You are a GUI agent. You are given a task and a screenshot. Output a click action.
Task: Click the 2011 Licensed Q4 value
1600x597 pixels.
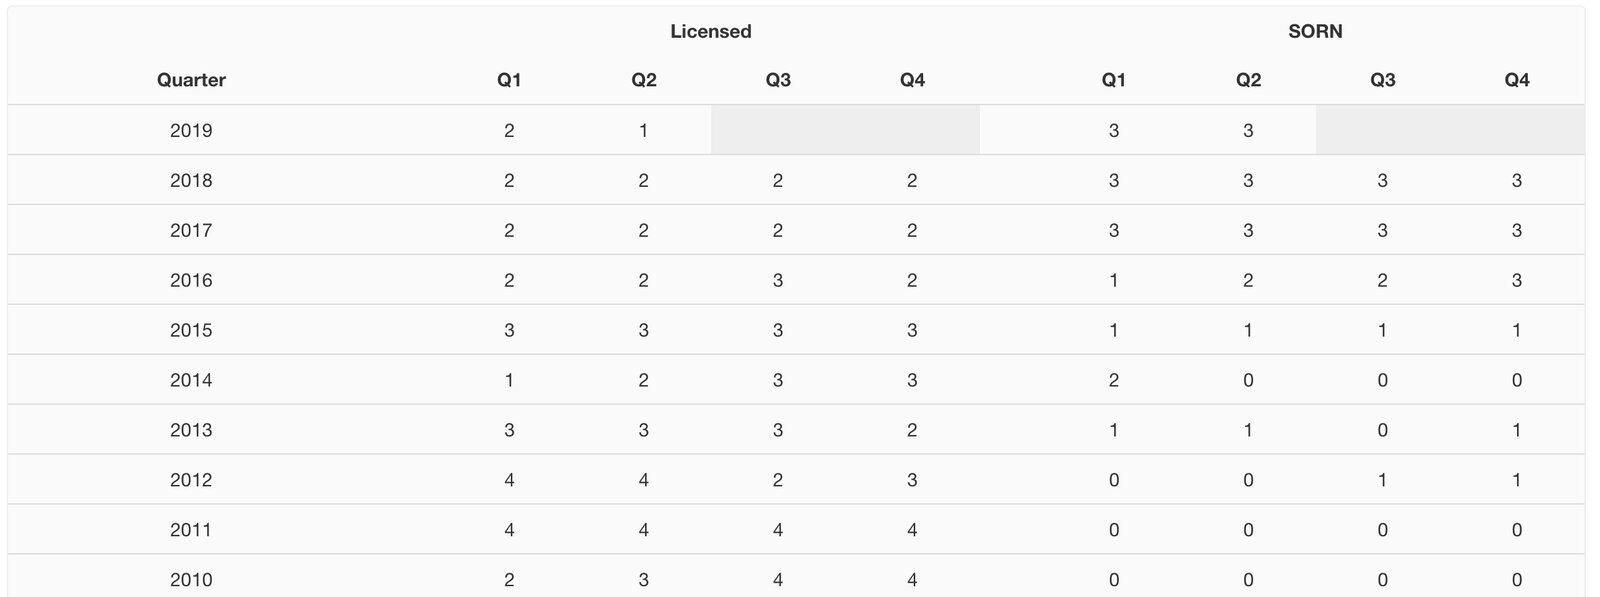click(x=912, y=530)
